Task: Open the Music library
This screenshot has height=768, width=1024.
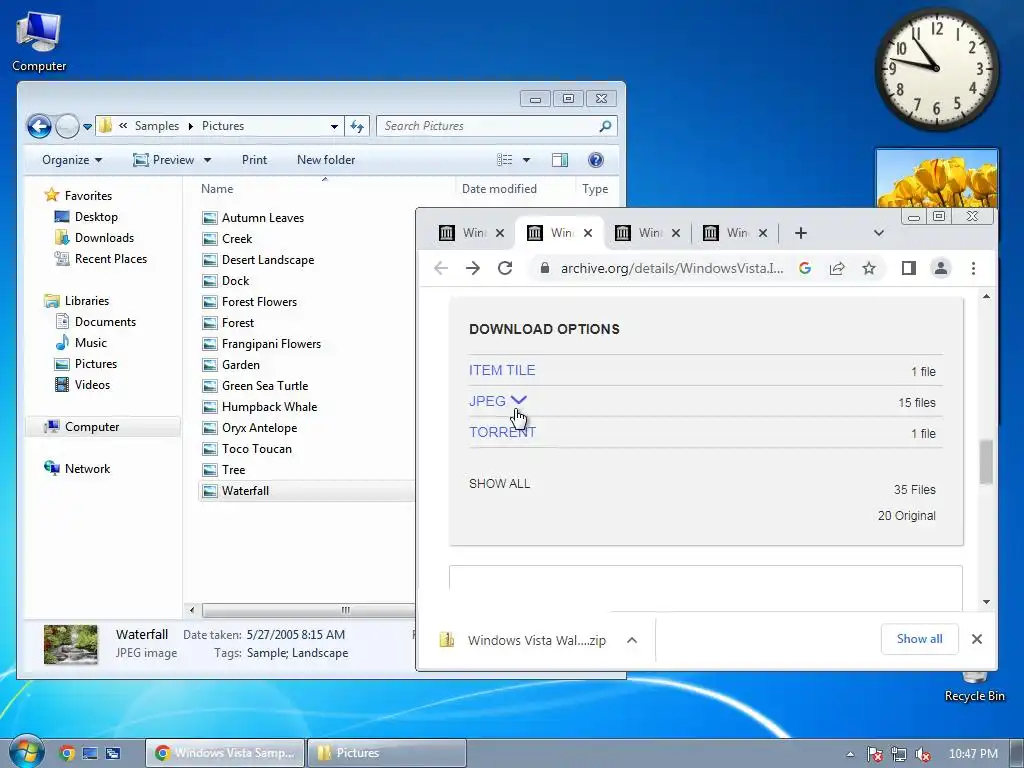Action: point(90,342)
